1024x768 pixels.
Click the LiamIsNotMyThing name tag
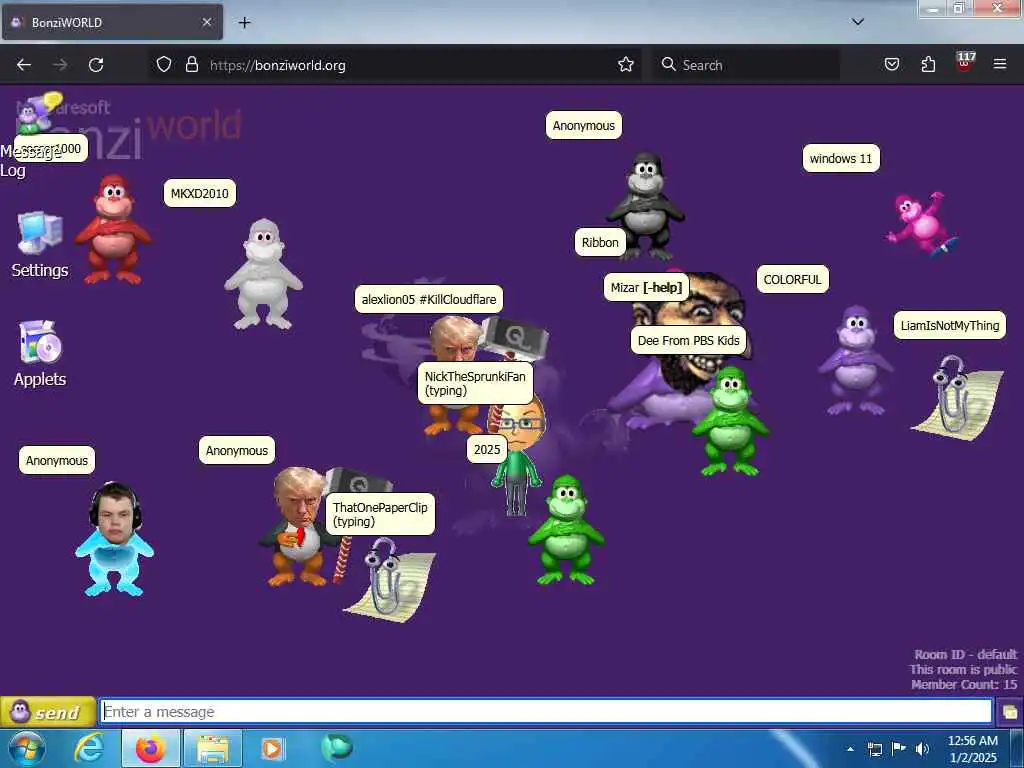pyautogui.click(x=950, y=325)
